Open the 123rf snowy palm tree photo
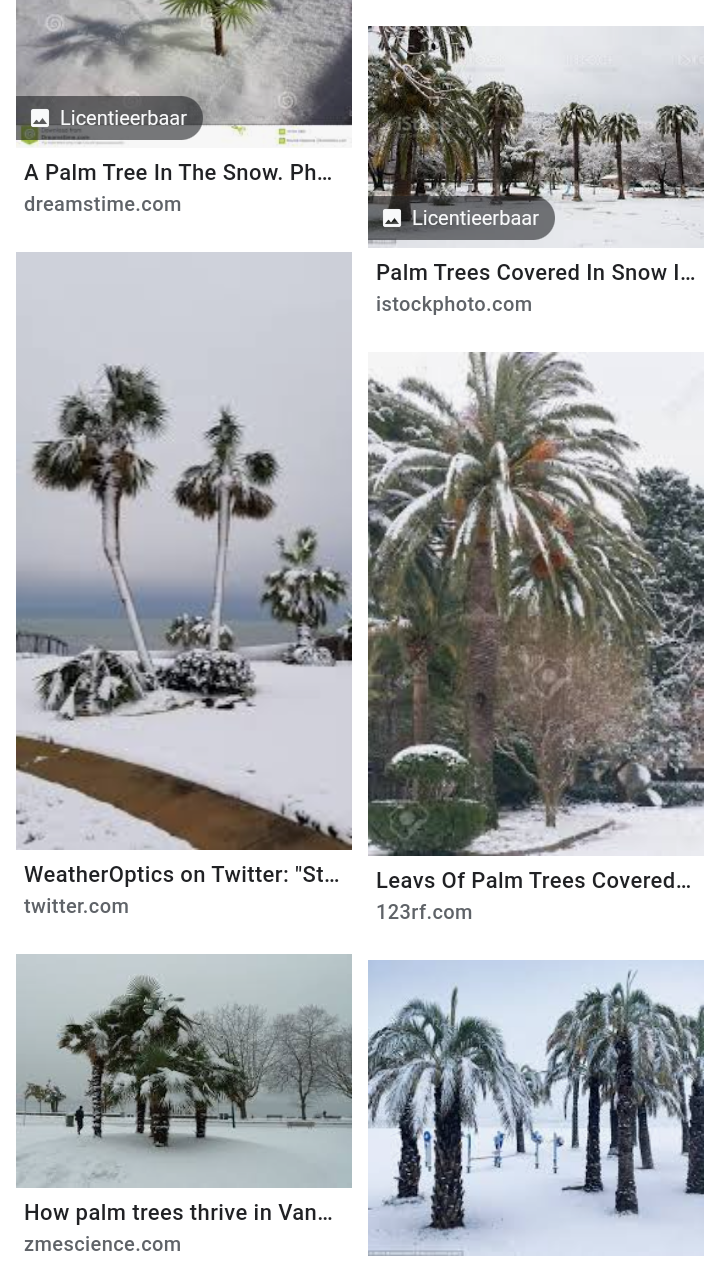The width and height of the screenshot is (720, 1262). pyautogui.click(x=536, y=604)
